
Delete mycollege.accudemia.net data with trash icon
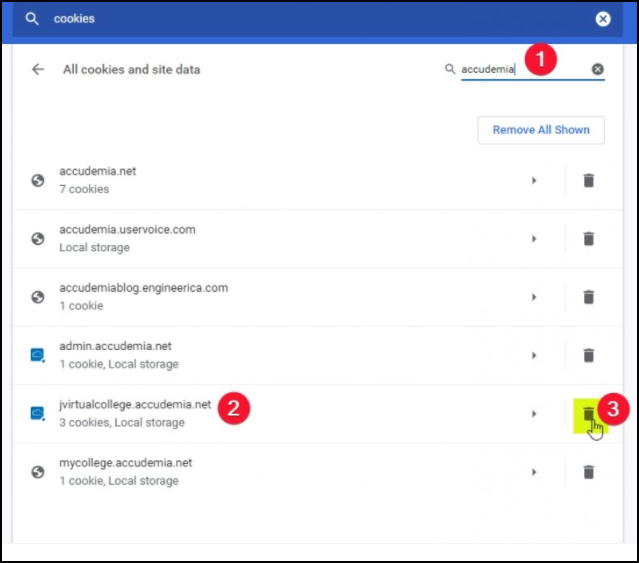(588, 472)
